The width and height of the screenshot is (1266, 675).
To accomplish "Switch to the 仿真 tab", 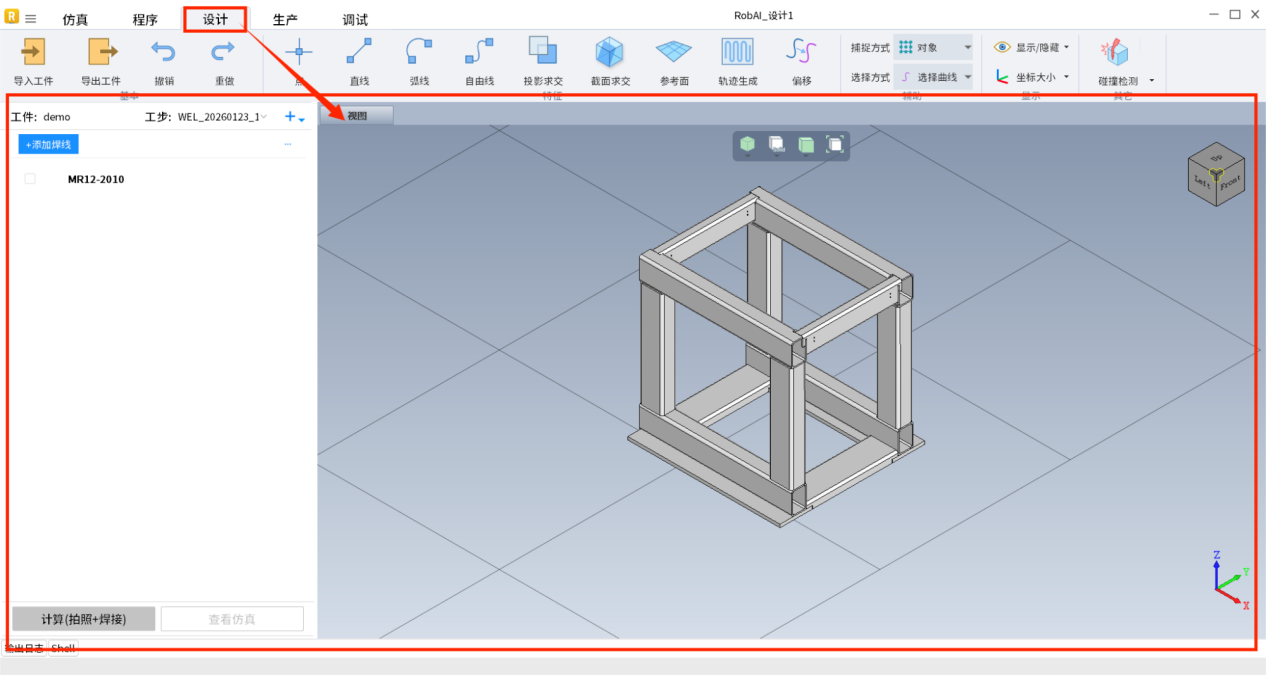I will 75,20.
